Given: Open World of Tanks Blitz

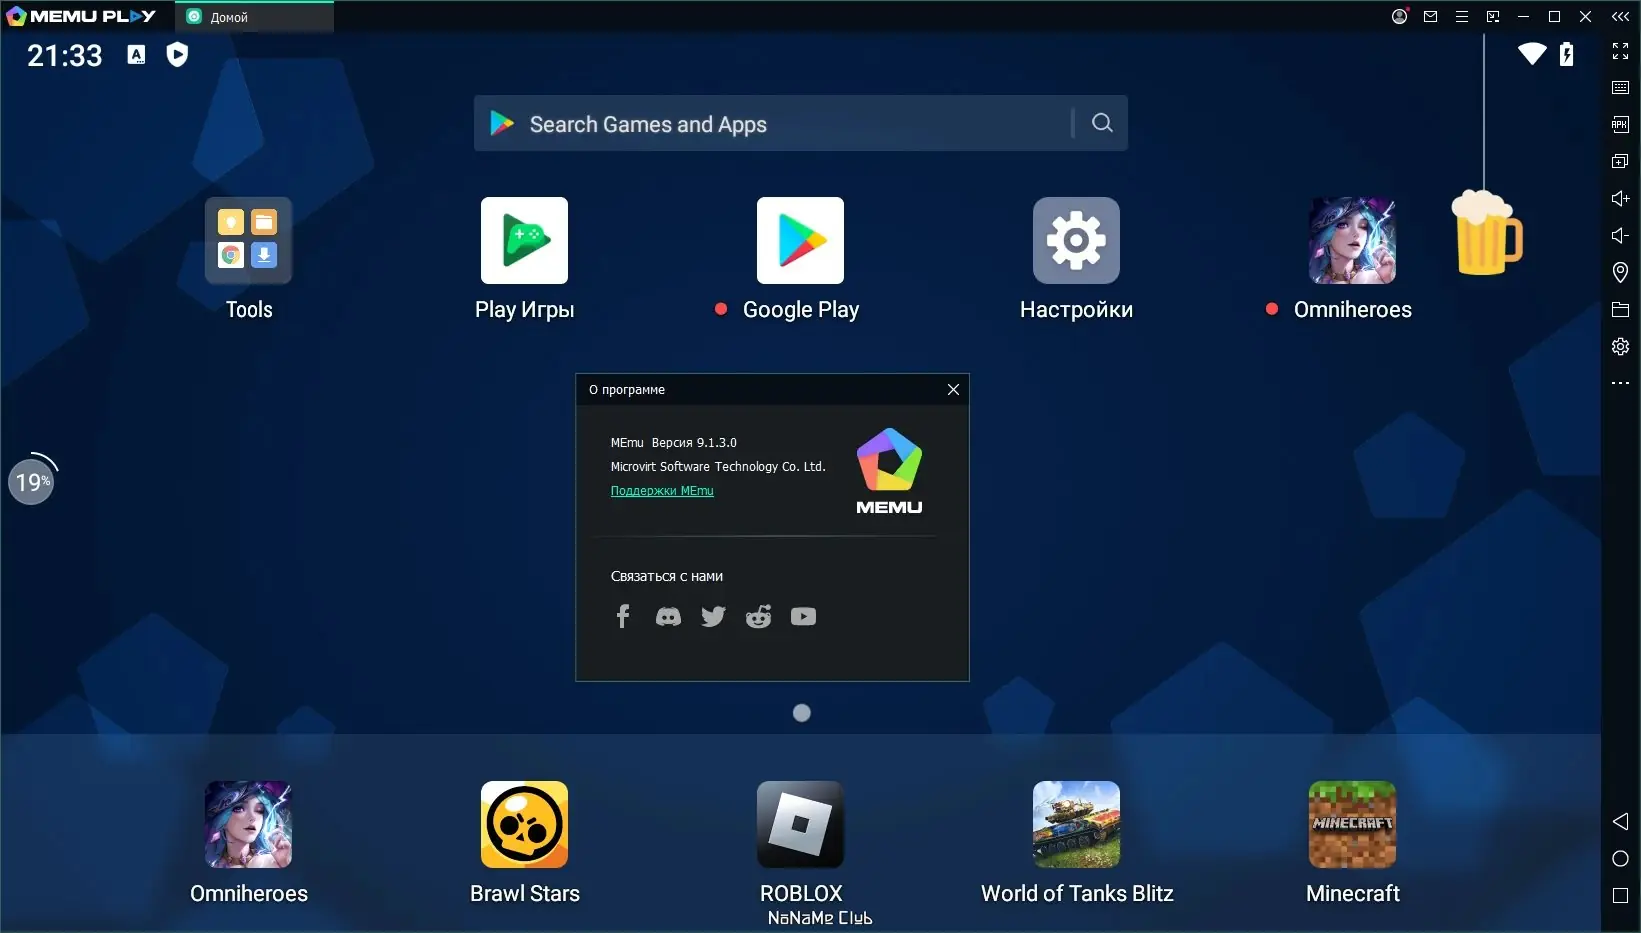Looking at the screenshot, I should coord(1076,824).
